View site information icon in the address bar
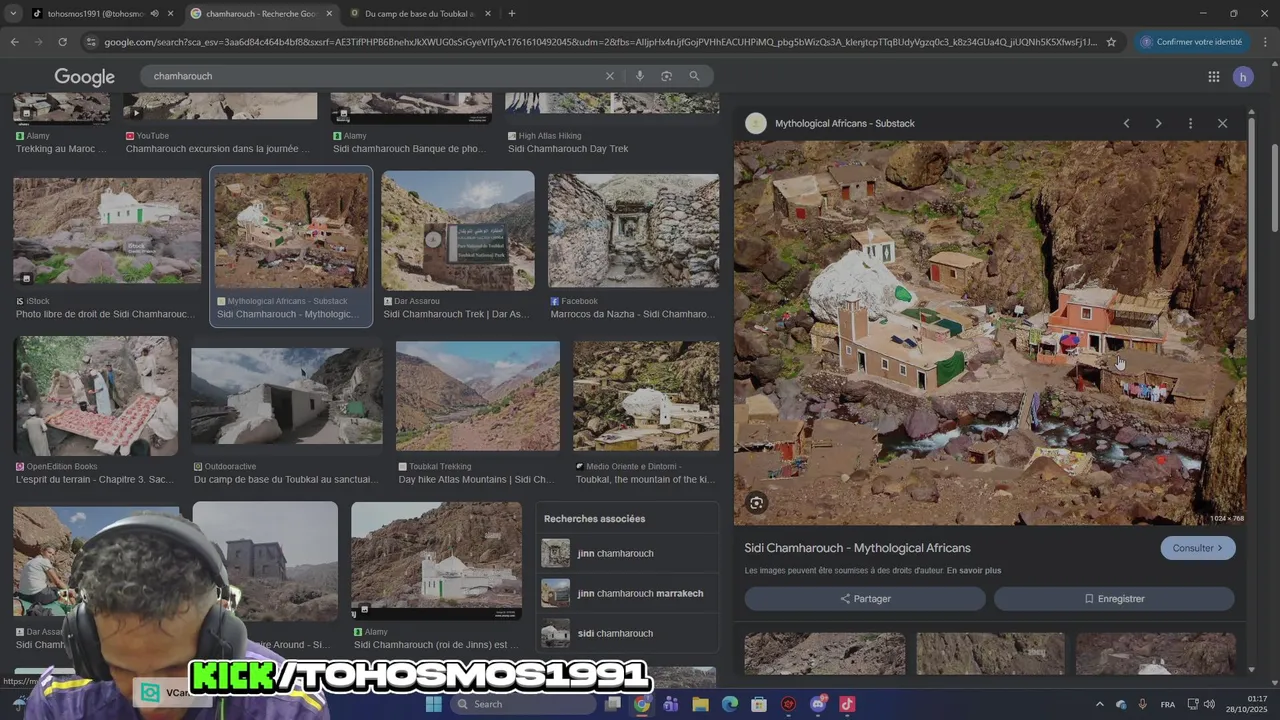This screenshot has height=720, width=1280. tap(91, 42)
